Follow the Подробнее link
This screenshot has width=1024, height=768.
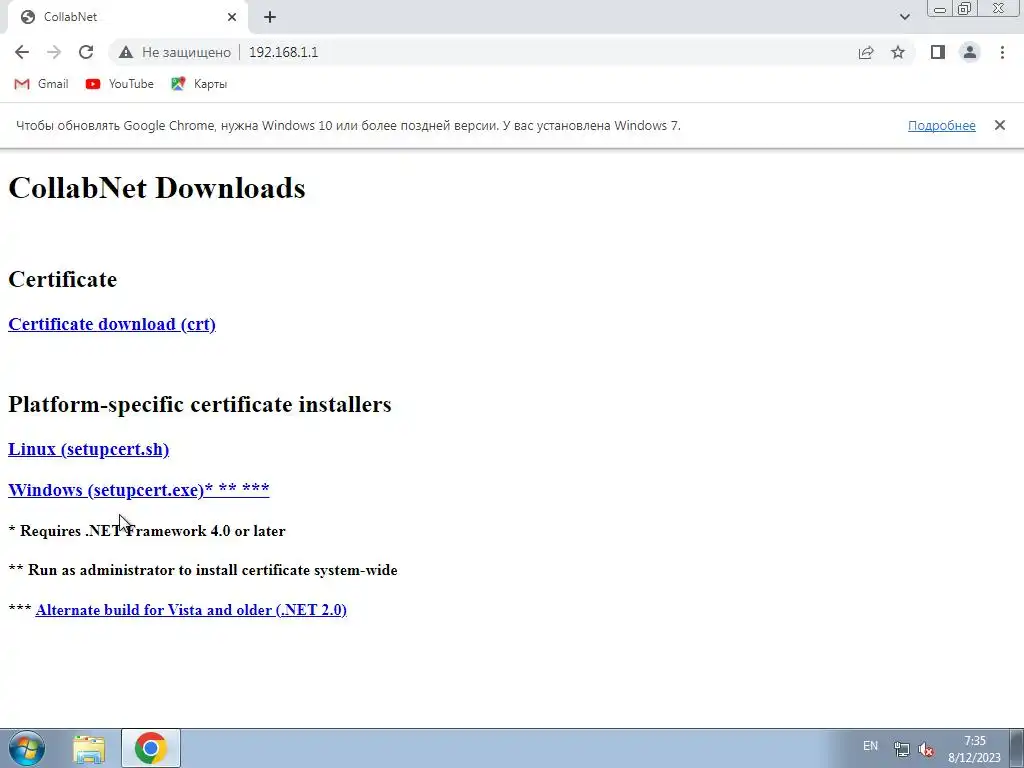[x=942, y=125]
